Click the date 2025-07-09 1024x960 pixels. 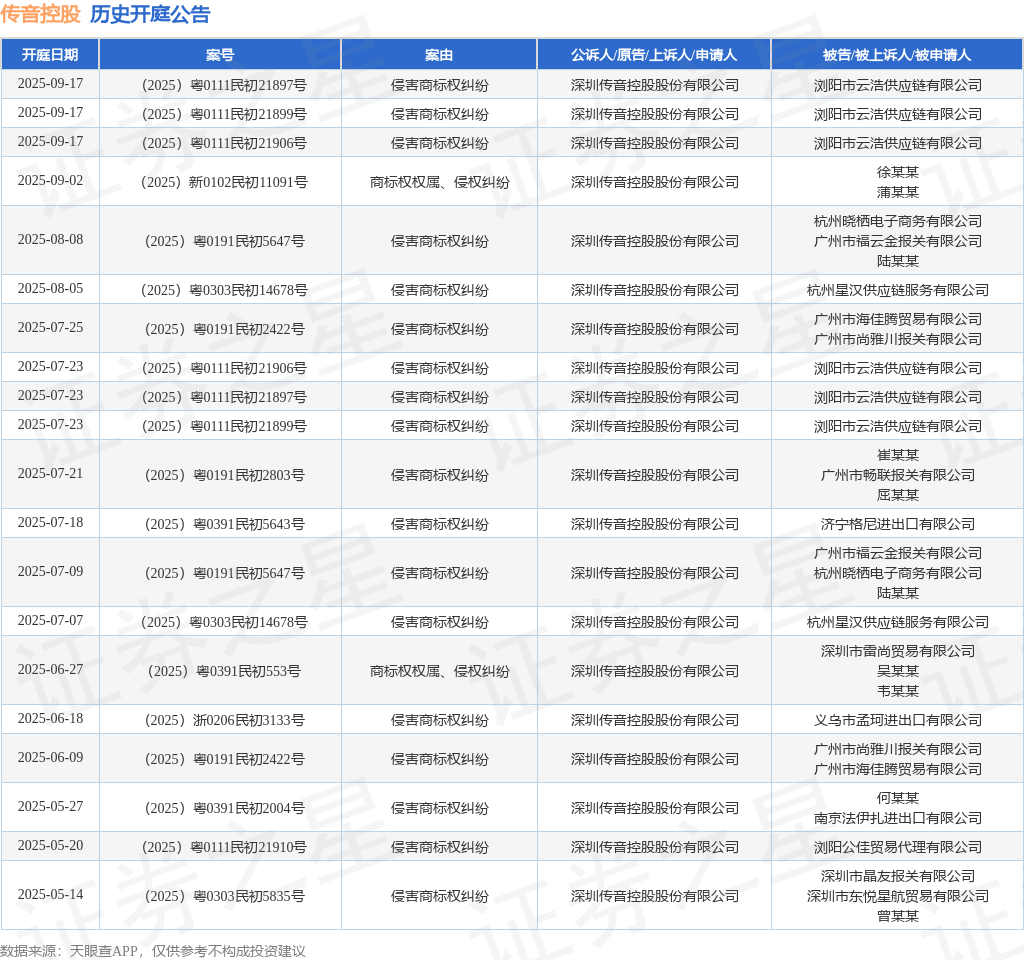(x=50, y=571)
